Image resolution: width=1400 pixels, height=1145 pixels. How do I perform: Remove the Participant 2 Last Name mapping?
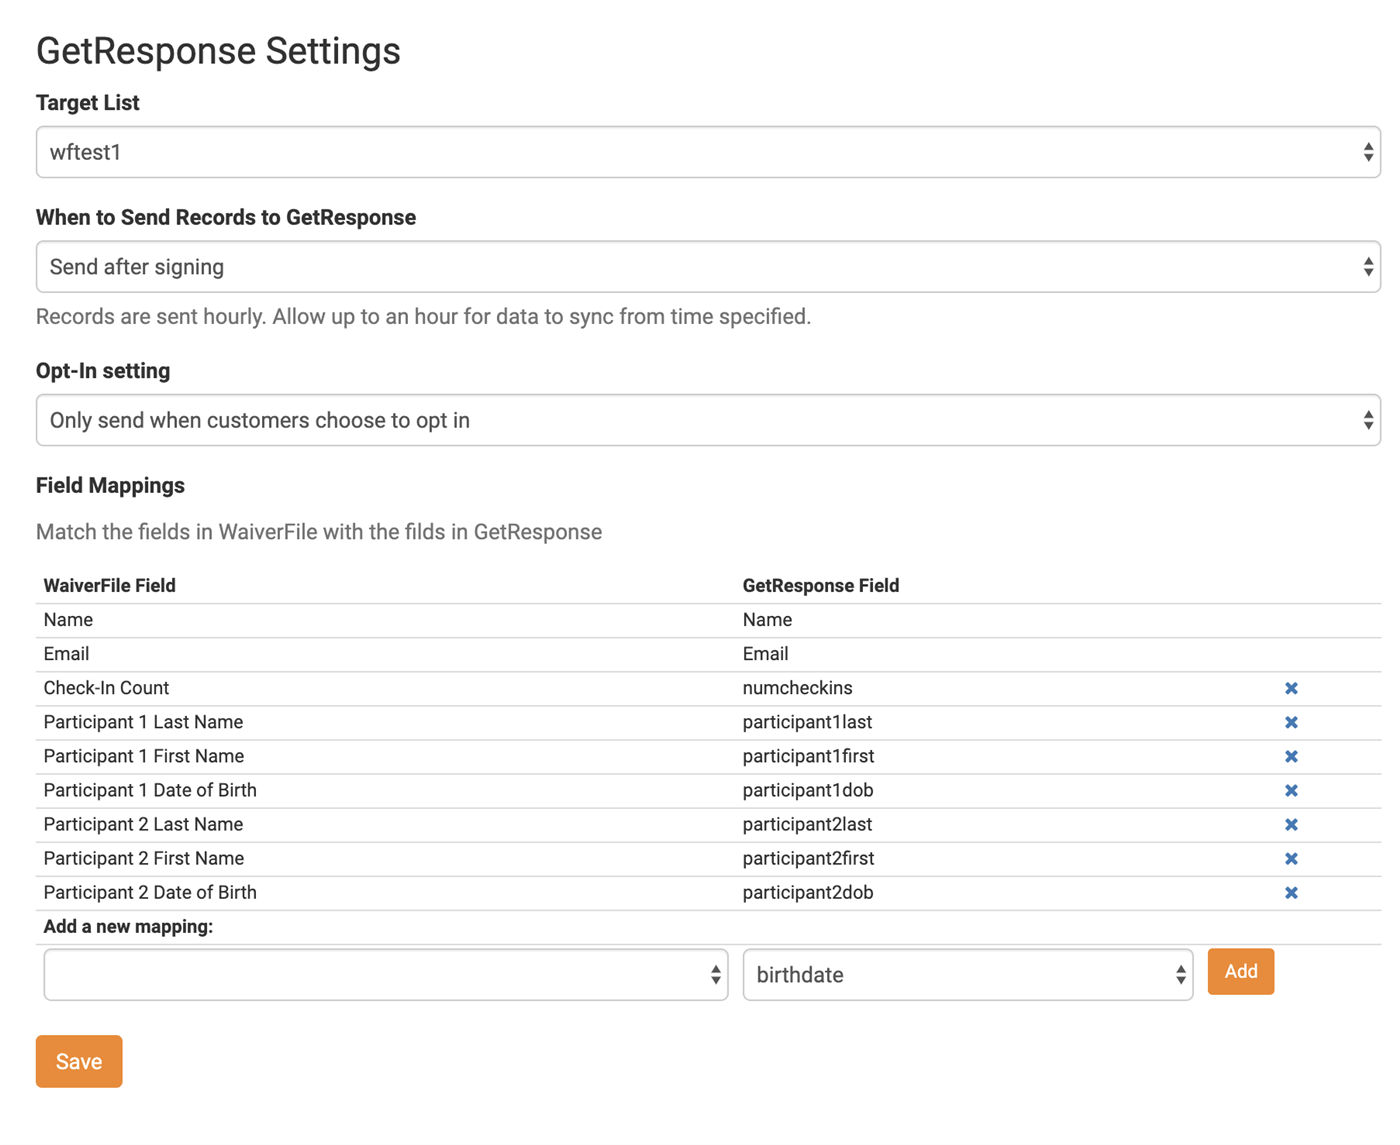coord(1291,825)
